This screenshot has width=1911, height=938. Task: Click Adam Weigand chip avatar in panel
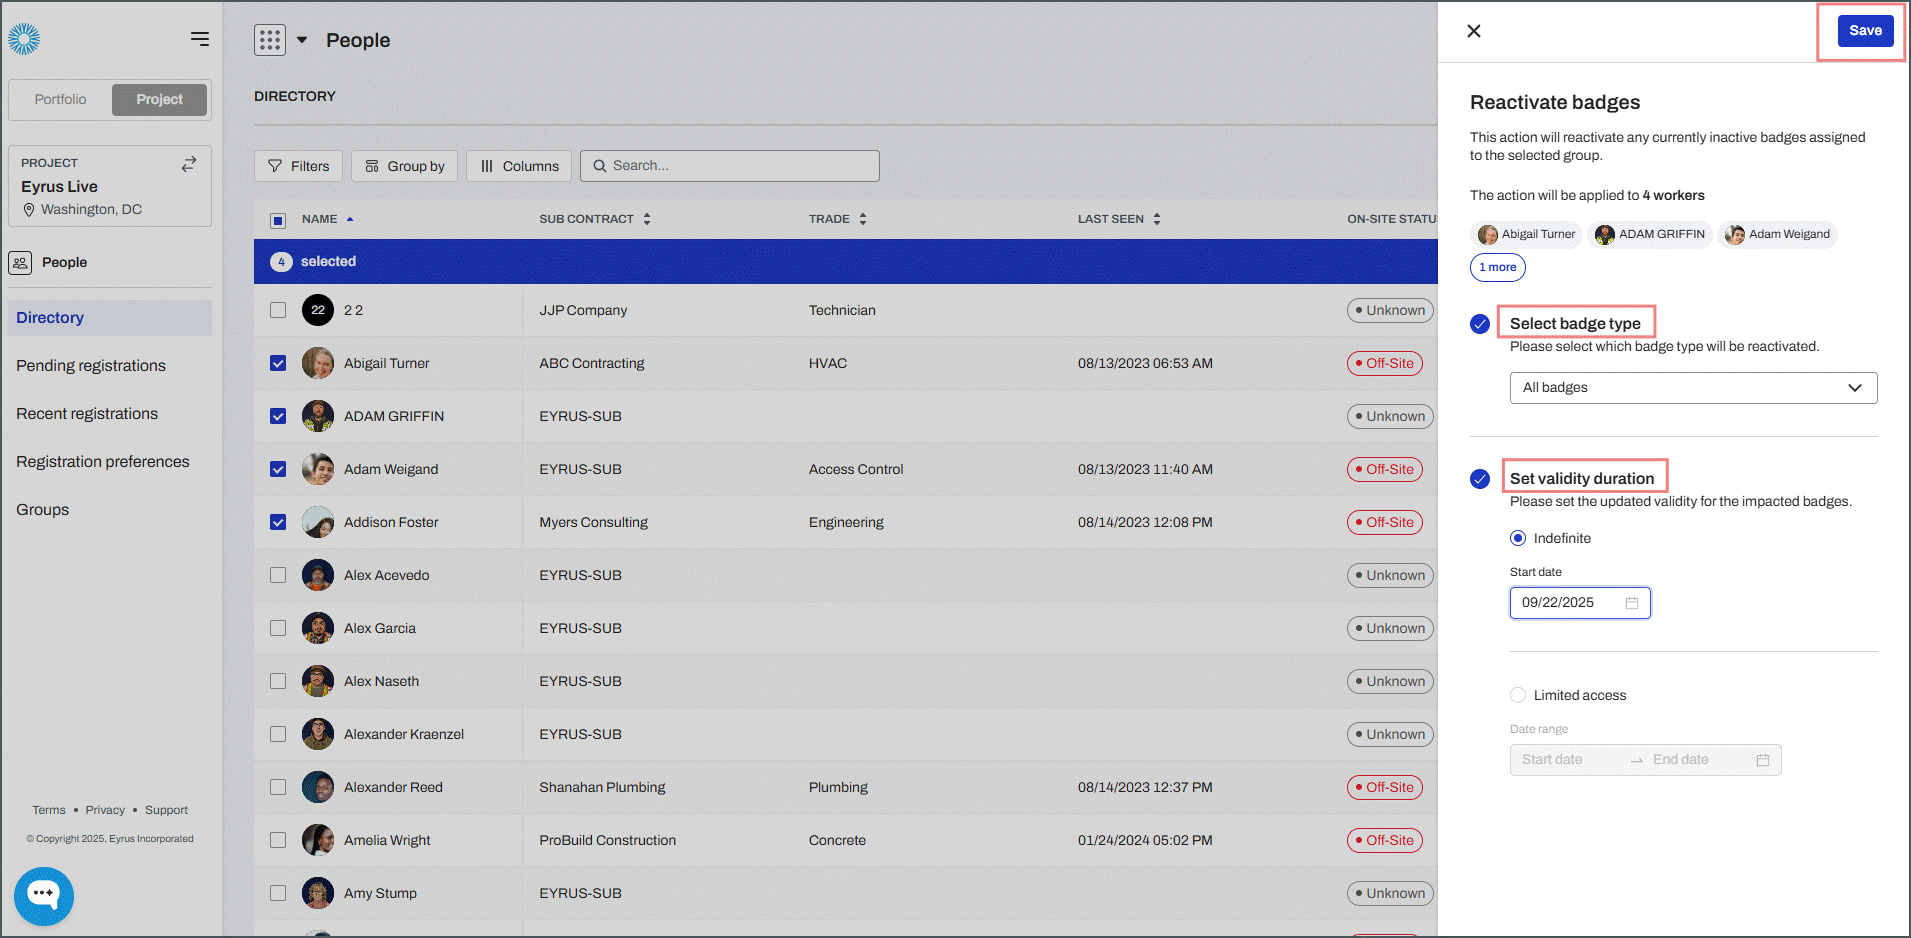[1735, 235]
